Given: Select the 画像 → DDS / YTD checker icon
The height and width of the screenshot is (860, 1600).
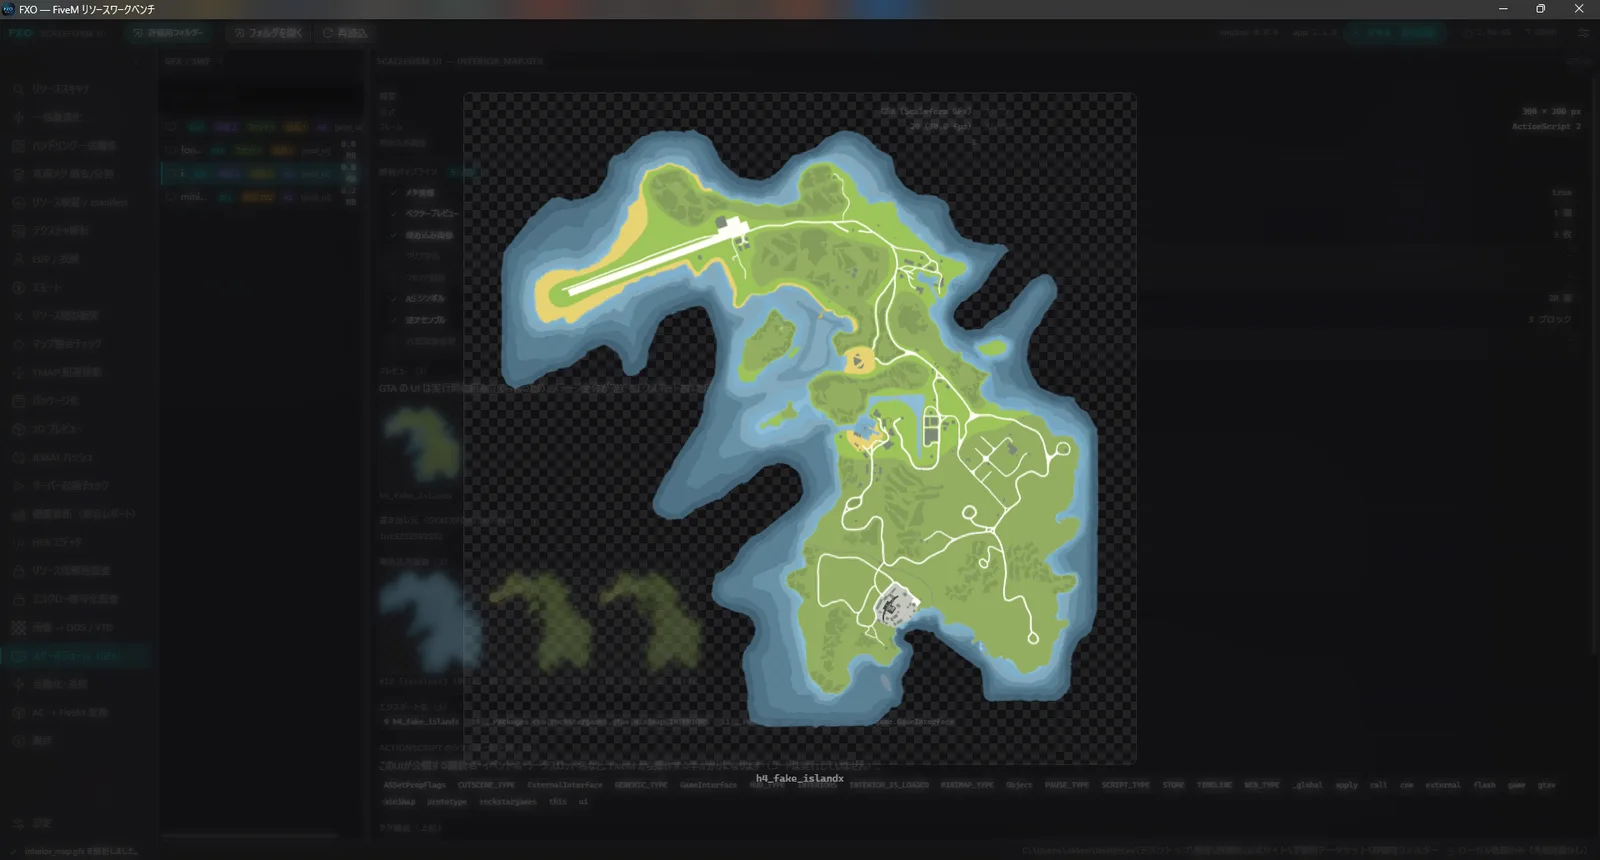Looking at the screenshot, I should [x=18, y=628].
